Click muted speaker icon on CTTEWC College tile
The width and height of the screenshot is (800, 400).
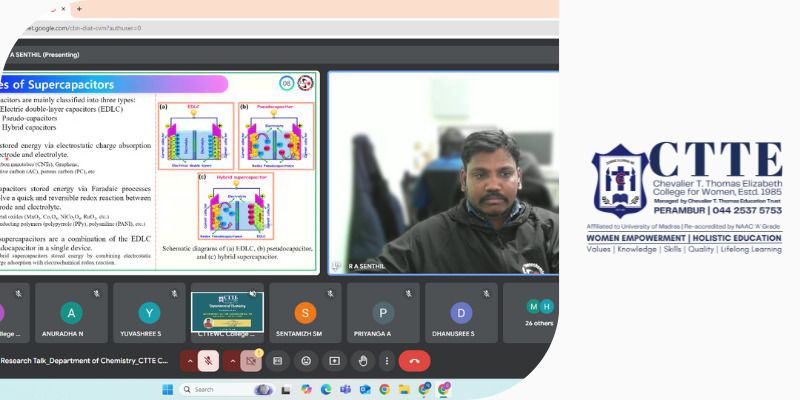click(253, 293)
